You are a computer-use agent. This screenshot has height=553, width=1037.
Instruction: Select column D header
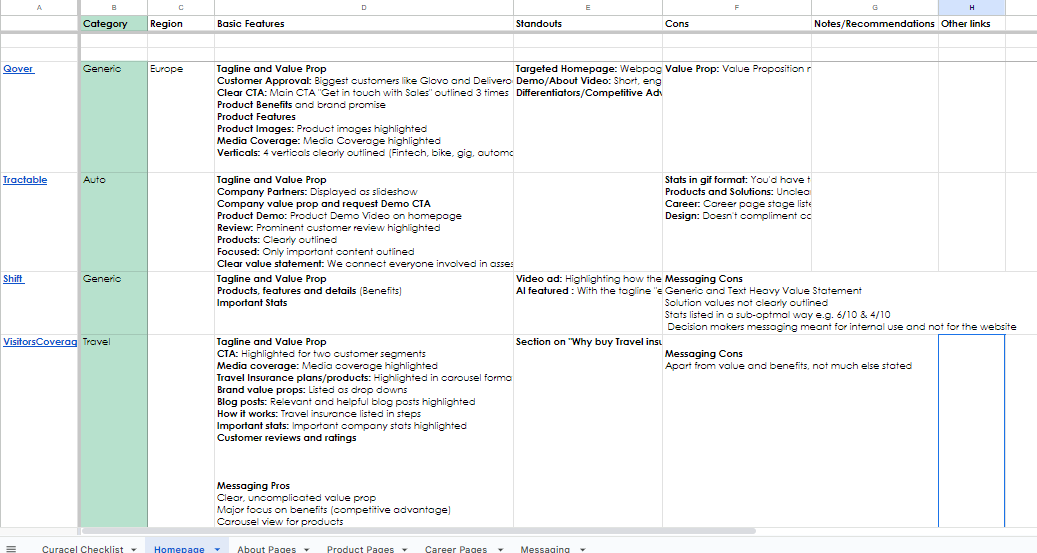pos(364,7)
